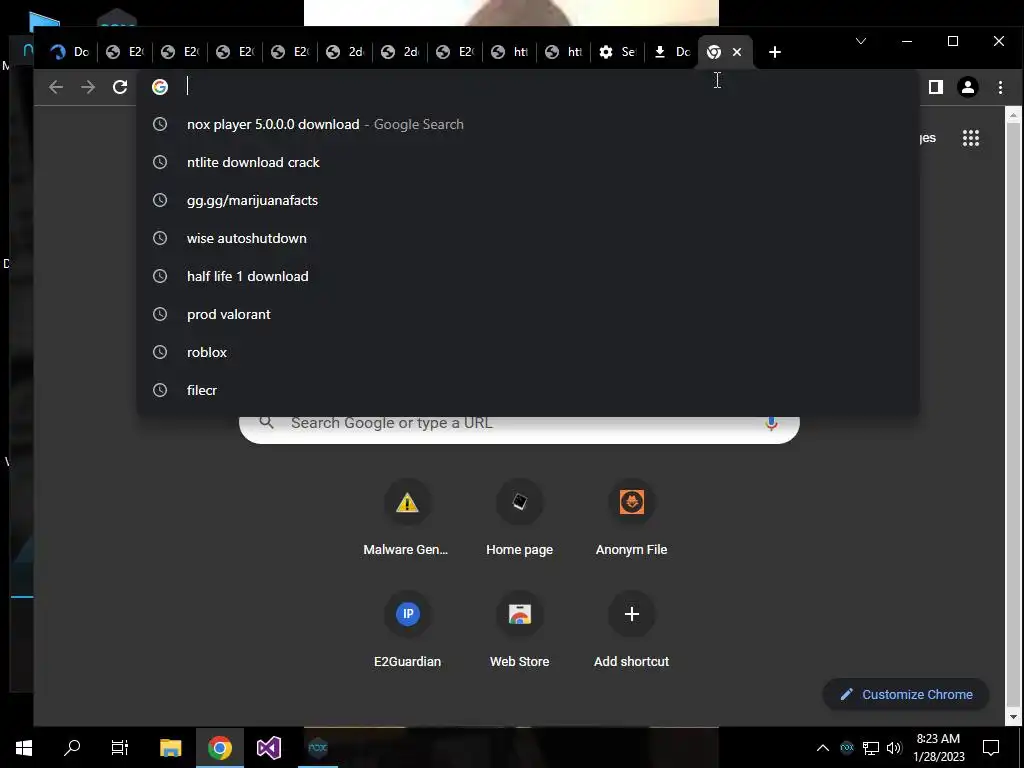Screen dimensions: 1024x768
Task: Select 'half life 1 download' suggestion
Action: 528,276
